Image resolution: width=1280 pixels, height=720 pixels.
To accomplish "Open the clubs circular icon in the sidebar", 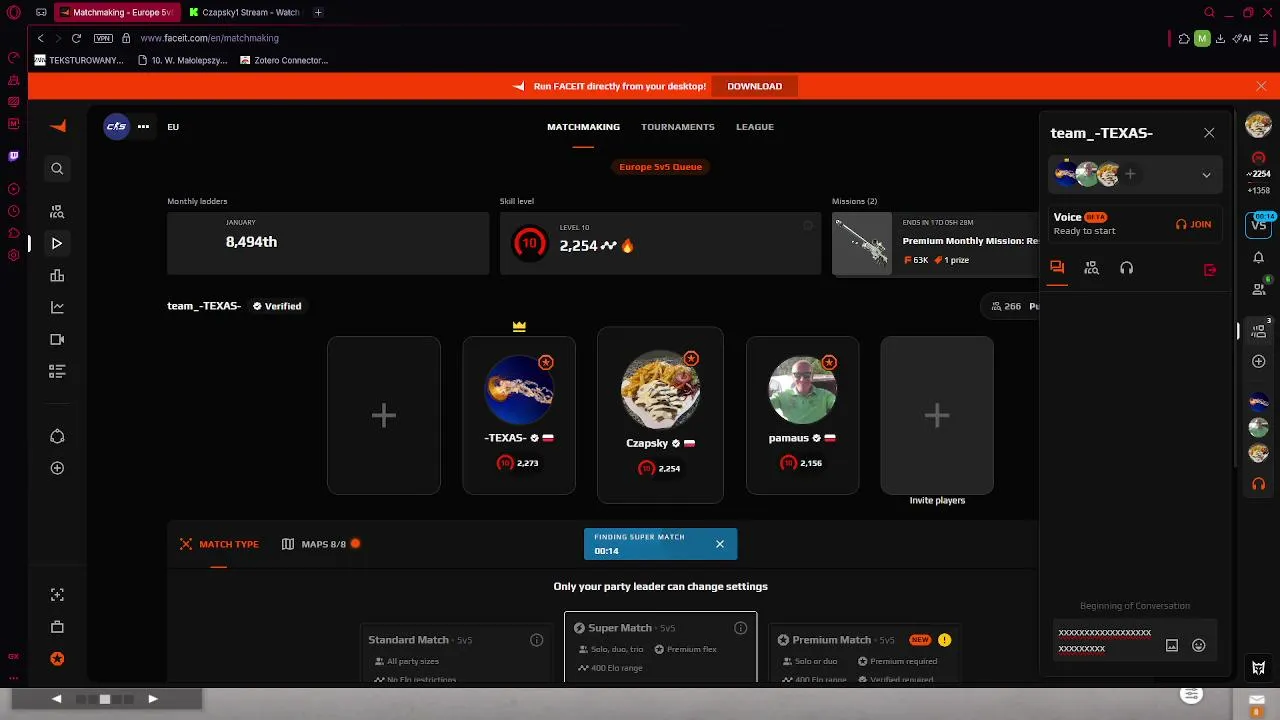I will point(57,436).
